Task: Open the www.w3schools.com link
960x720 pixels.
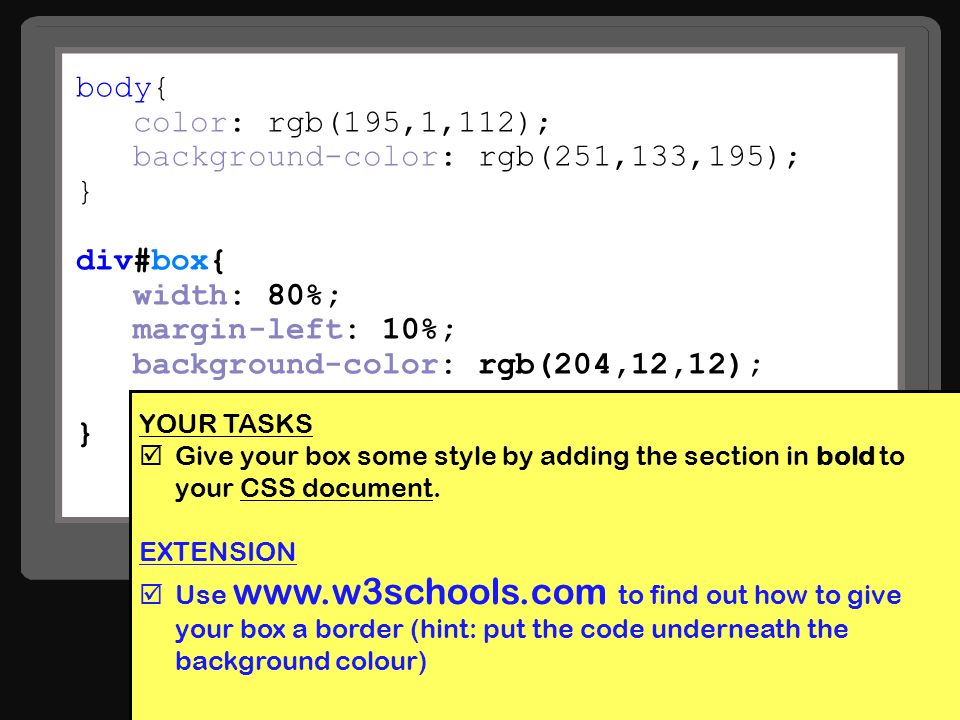Action: pos(420,593)
